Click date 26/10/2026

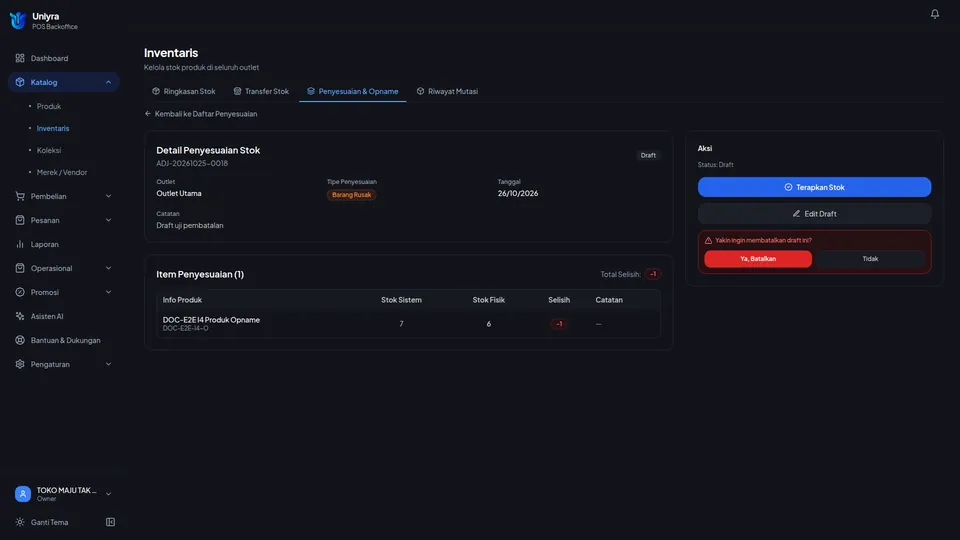click(x=517, y=193)
